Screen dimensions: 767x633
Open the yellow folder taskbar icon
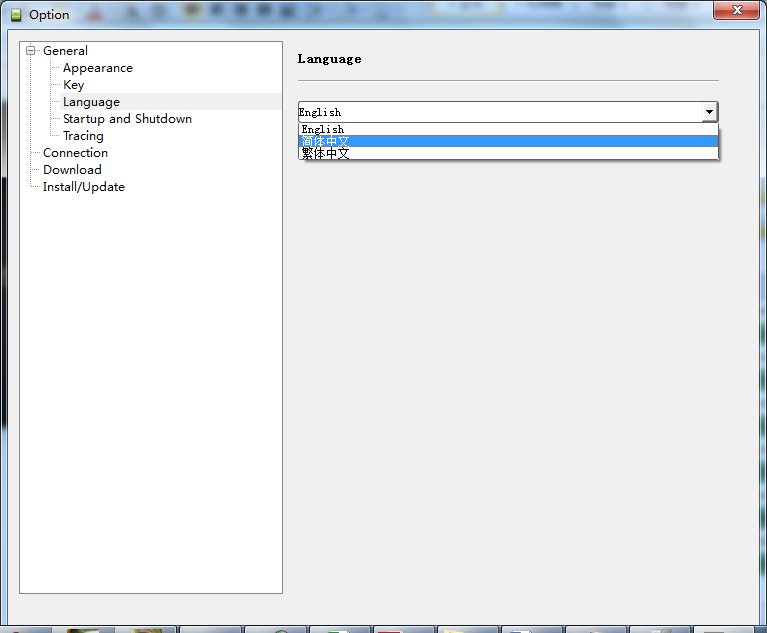[x=463, y=629]
